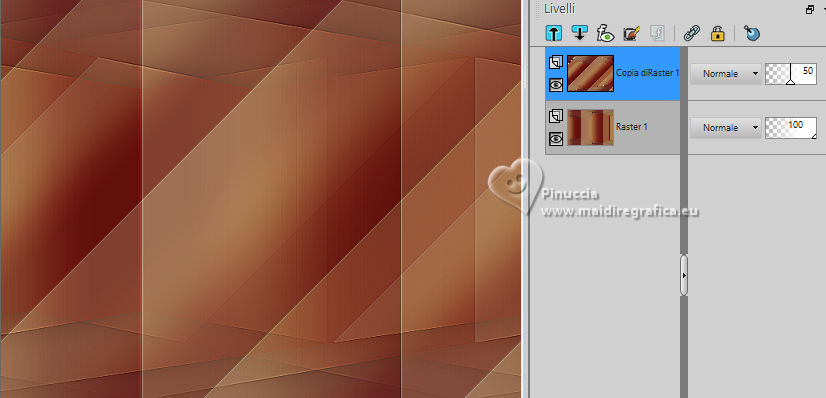Click the move layer down arrow icon

coord(579,33)
